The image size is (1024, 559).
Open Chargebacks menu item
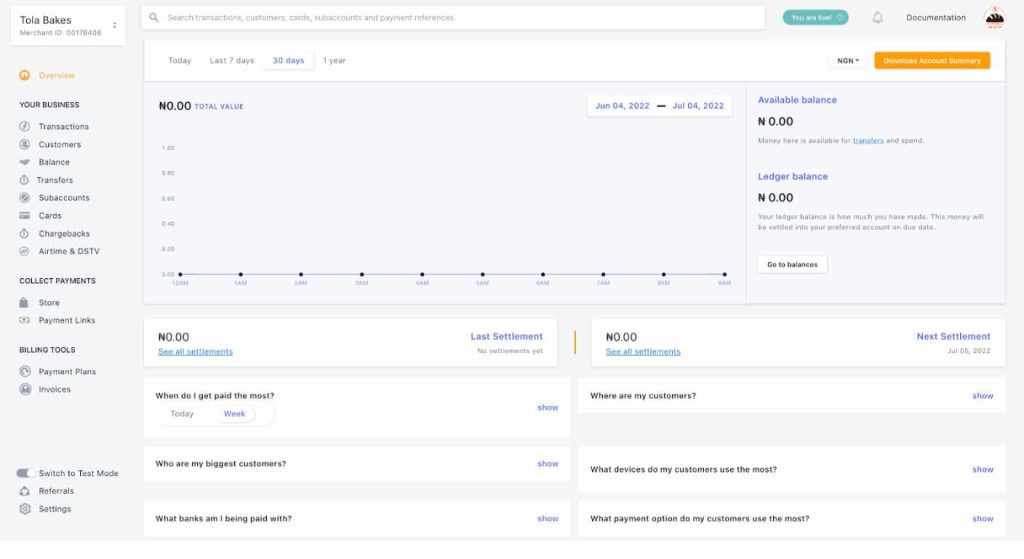tap(64, 234)
